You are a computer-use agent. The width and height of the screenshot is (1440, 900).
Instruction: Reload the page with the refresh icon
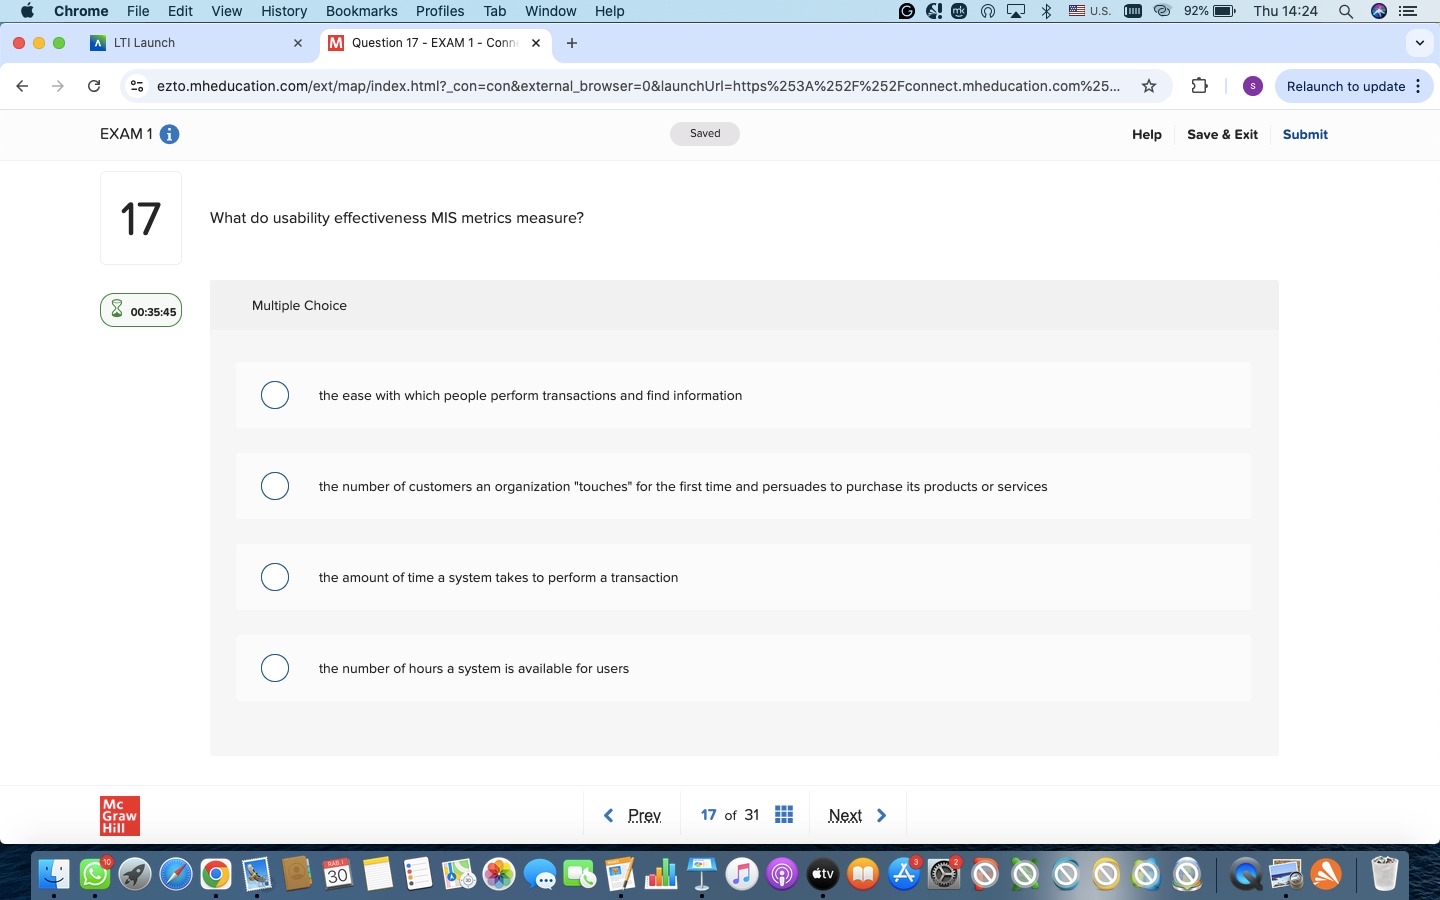coord(93,87)
